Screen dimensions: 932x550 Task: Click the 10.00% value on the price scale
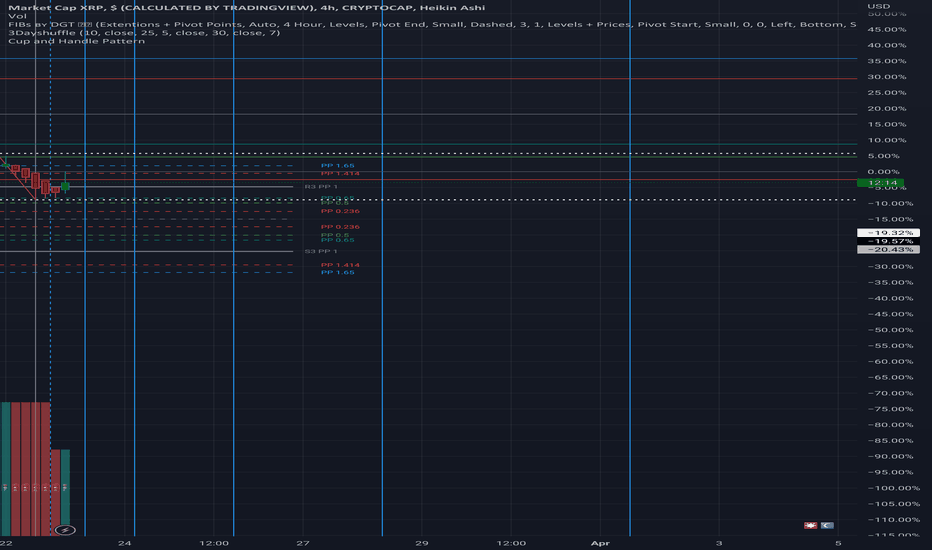click(x=887, y=140)
